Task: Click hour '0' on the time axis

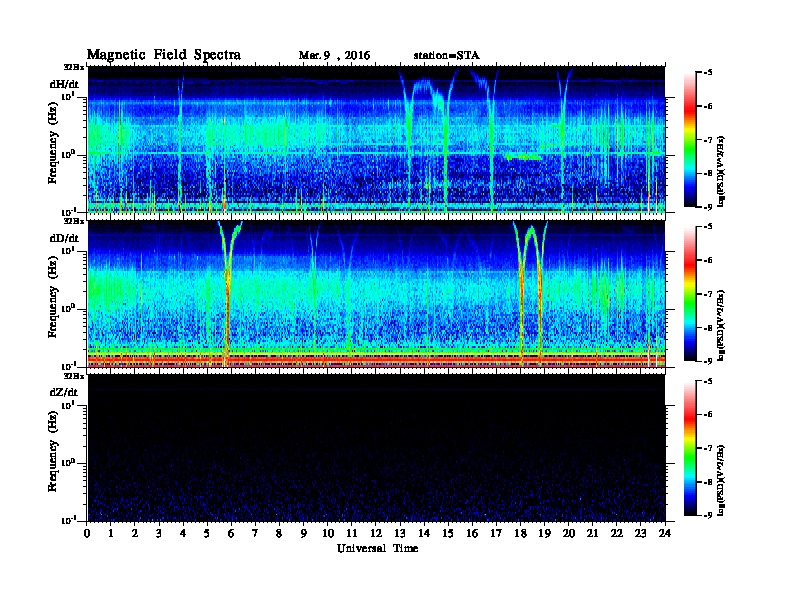Action: (87, 533)
